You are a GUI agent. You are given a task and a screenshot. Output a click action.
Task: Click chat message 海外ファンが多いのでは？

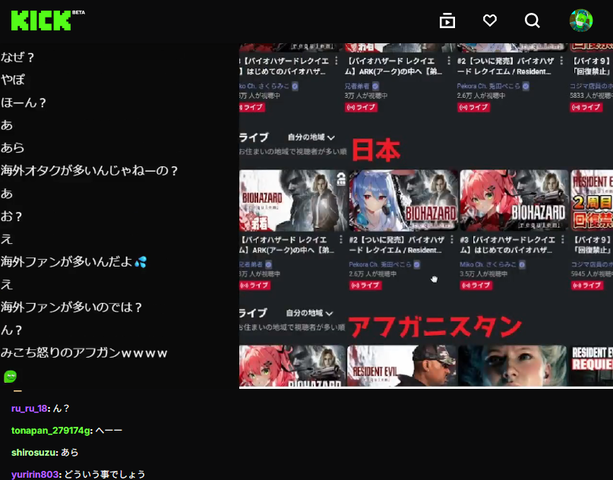(72, 307)
